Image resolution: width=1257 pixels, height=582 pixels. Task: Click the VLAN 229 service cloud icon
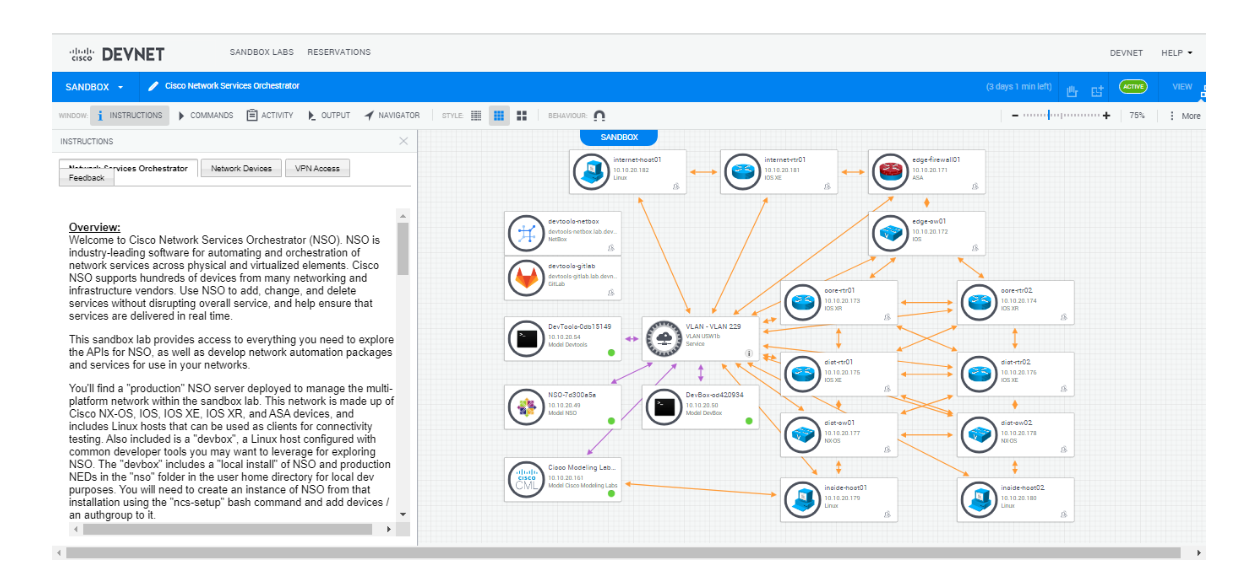pos(662,338)
